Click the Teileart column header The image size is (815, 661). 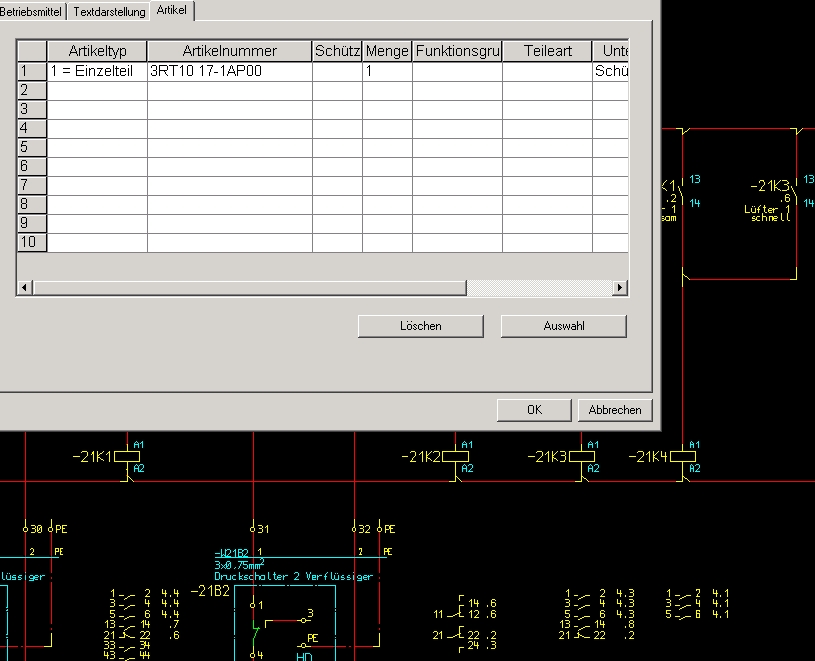coord(547,51)
